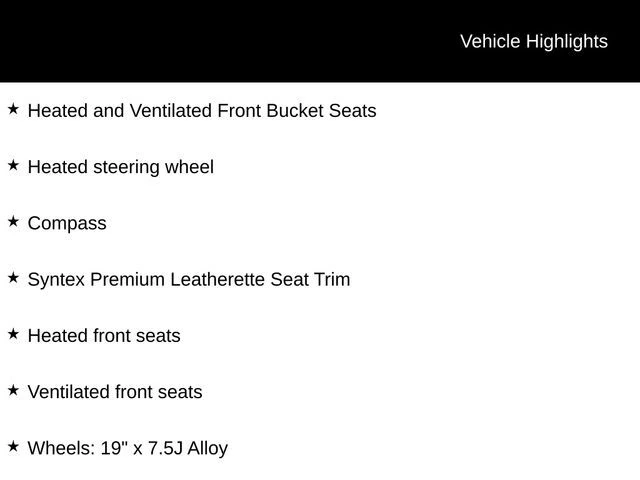Click the words Bucket Seats in the first highlight
The image size is (640, 480).
pos(321,111)
